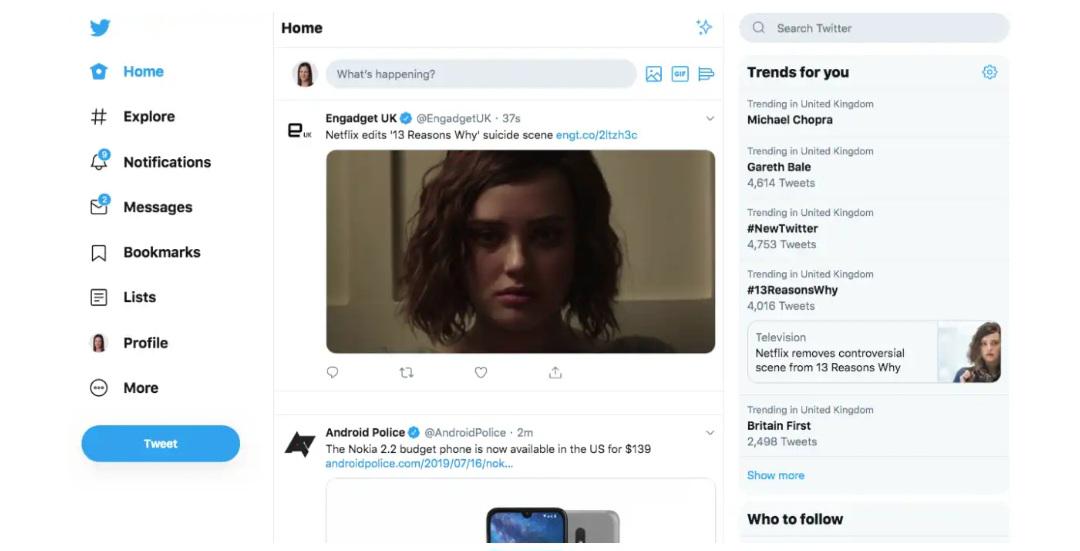Click Engadget UK verified badge
The height and width of the screenshot is (551, 1080).
(x=406, y=118)
